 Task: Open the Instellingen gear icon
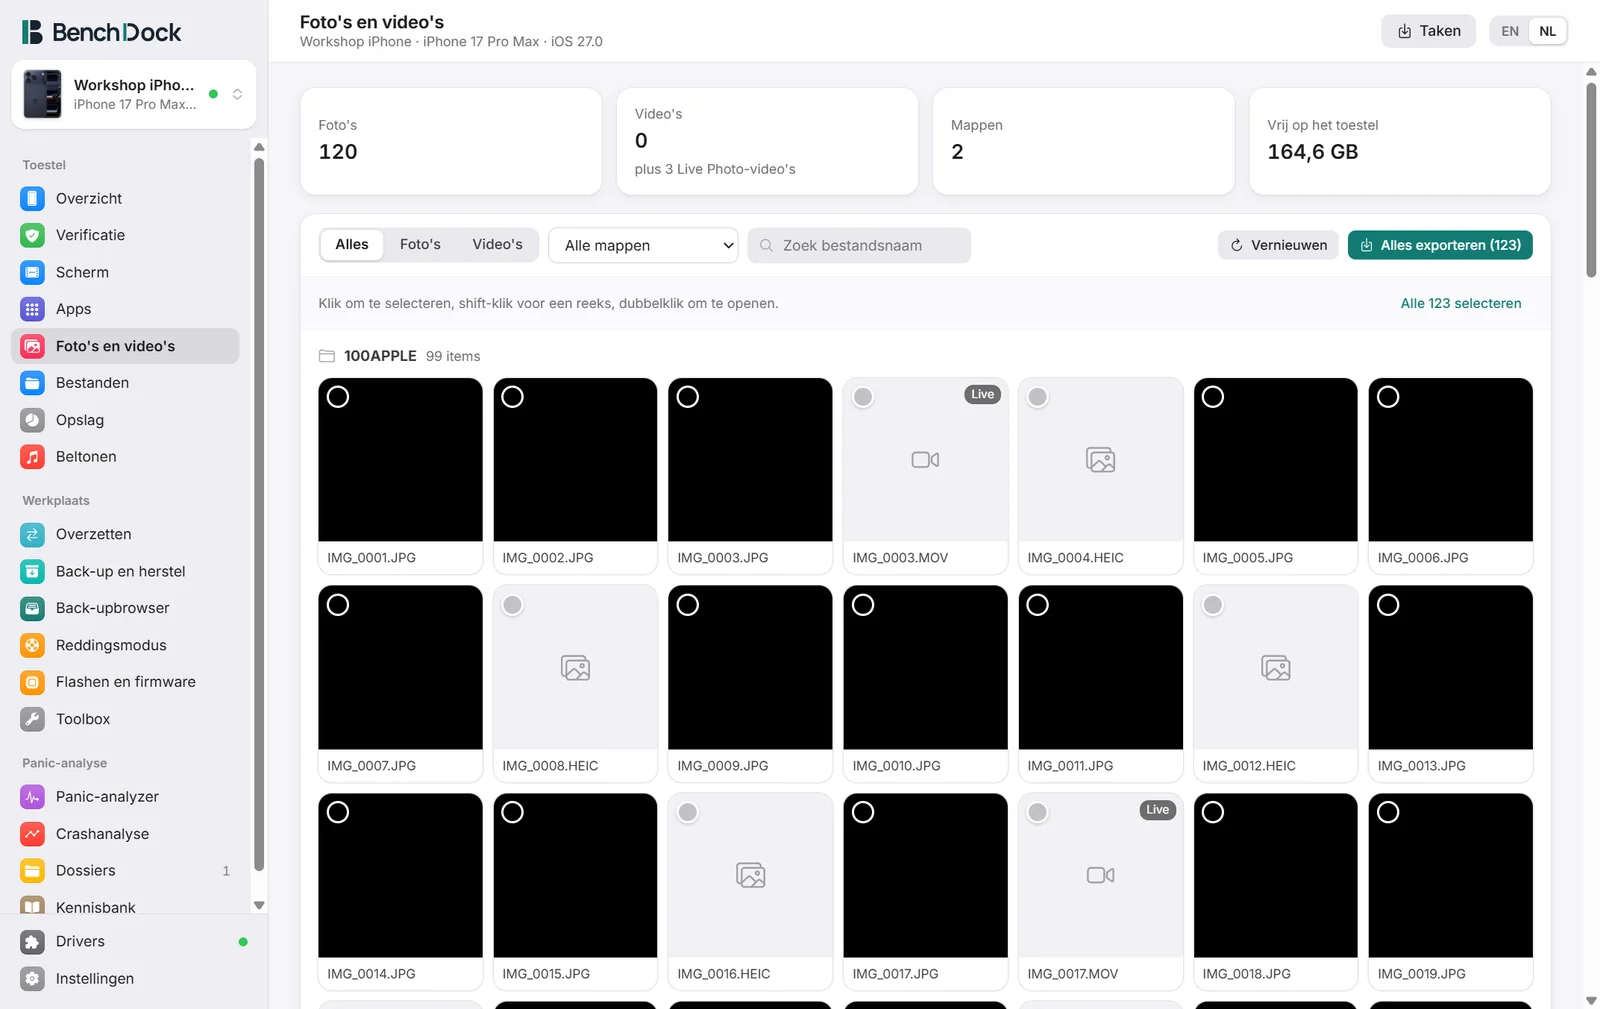(x=32, y=979)
